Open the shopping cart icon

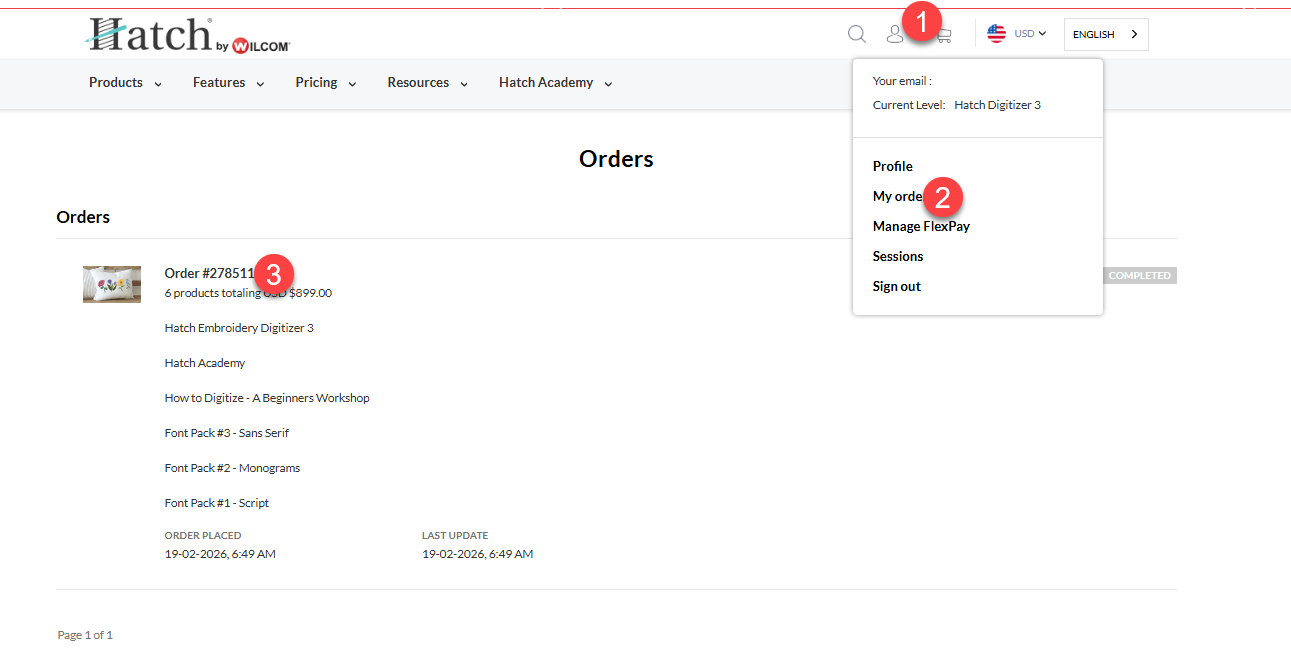pos(943,36)
